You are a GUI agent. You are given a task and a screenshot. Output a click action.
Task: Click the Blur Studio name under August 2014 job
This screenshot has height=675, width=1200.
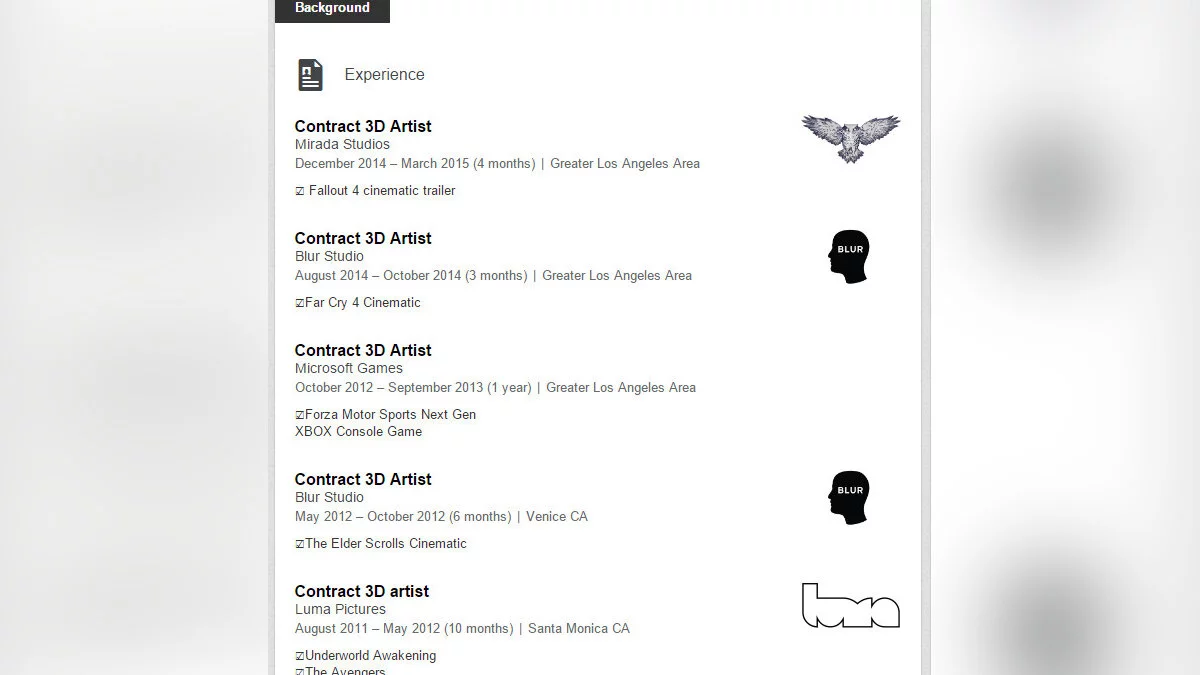(329, 256)
